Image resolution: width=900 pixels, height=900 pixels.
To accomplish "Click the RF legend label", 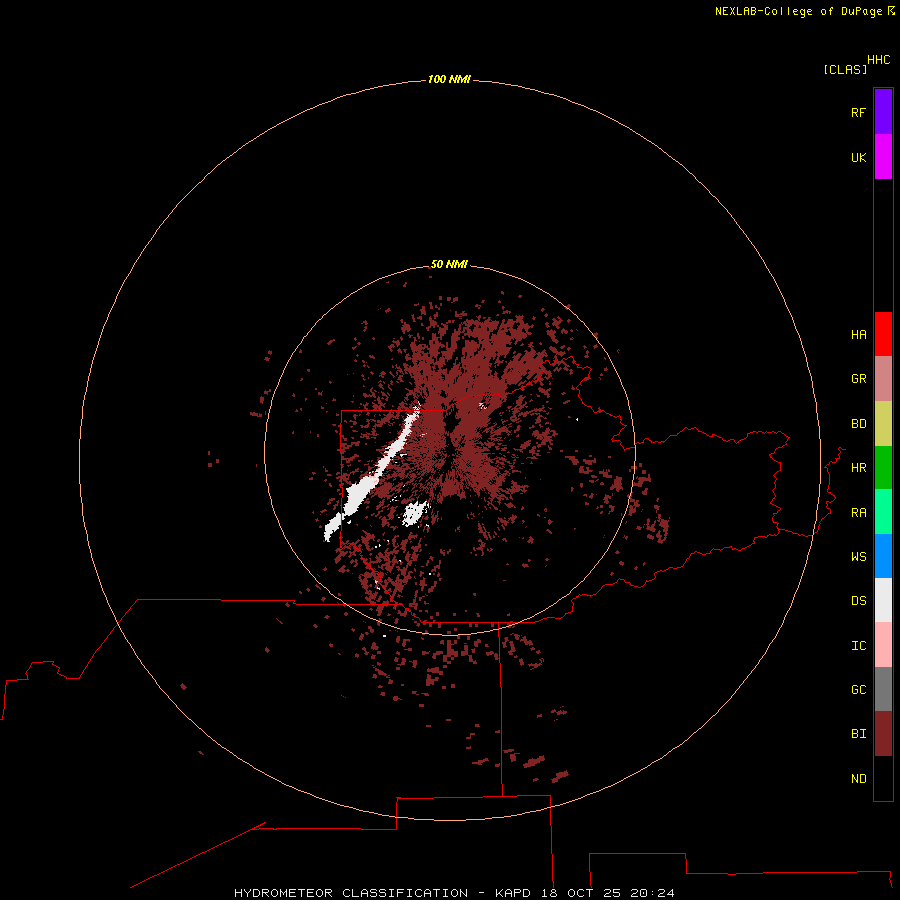I will 858,112.
